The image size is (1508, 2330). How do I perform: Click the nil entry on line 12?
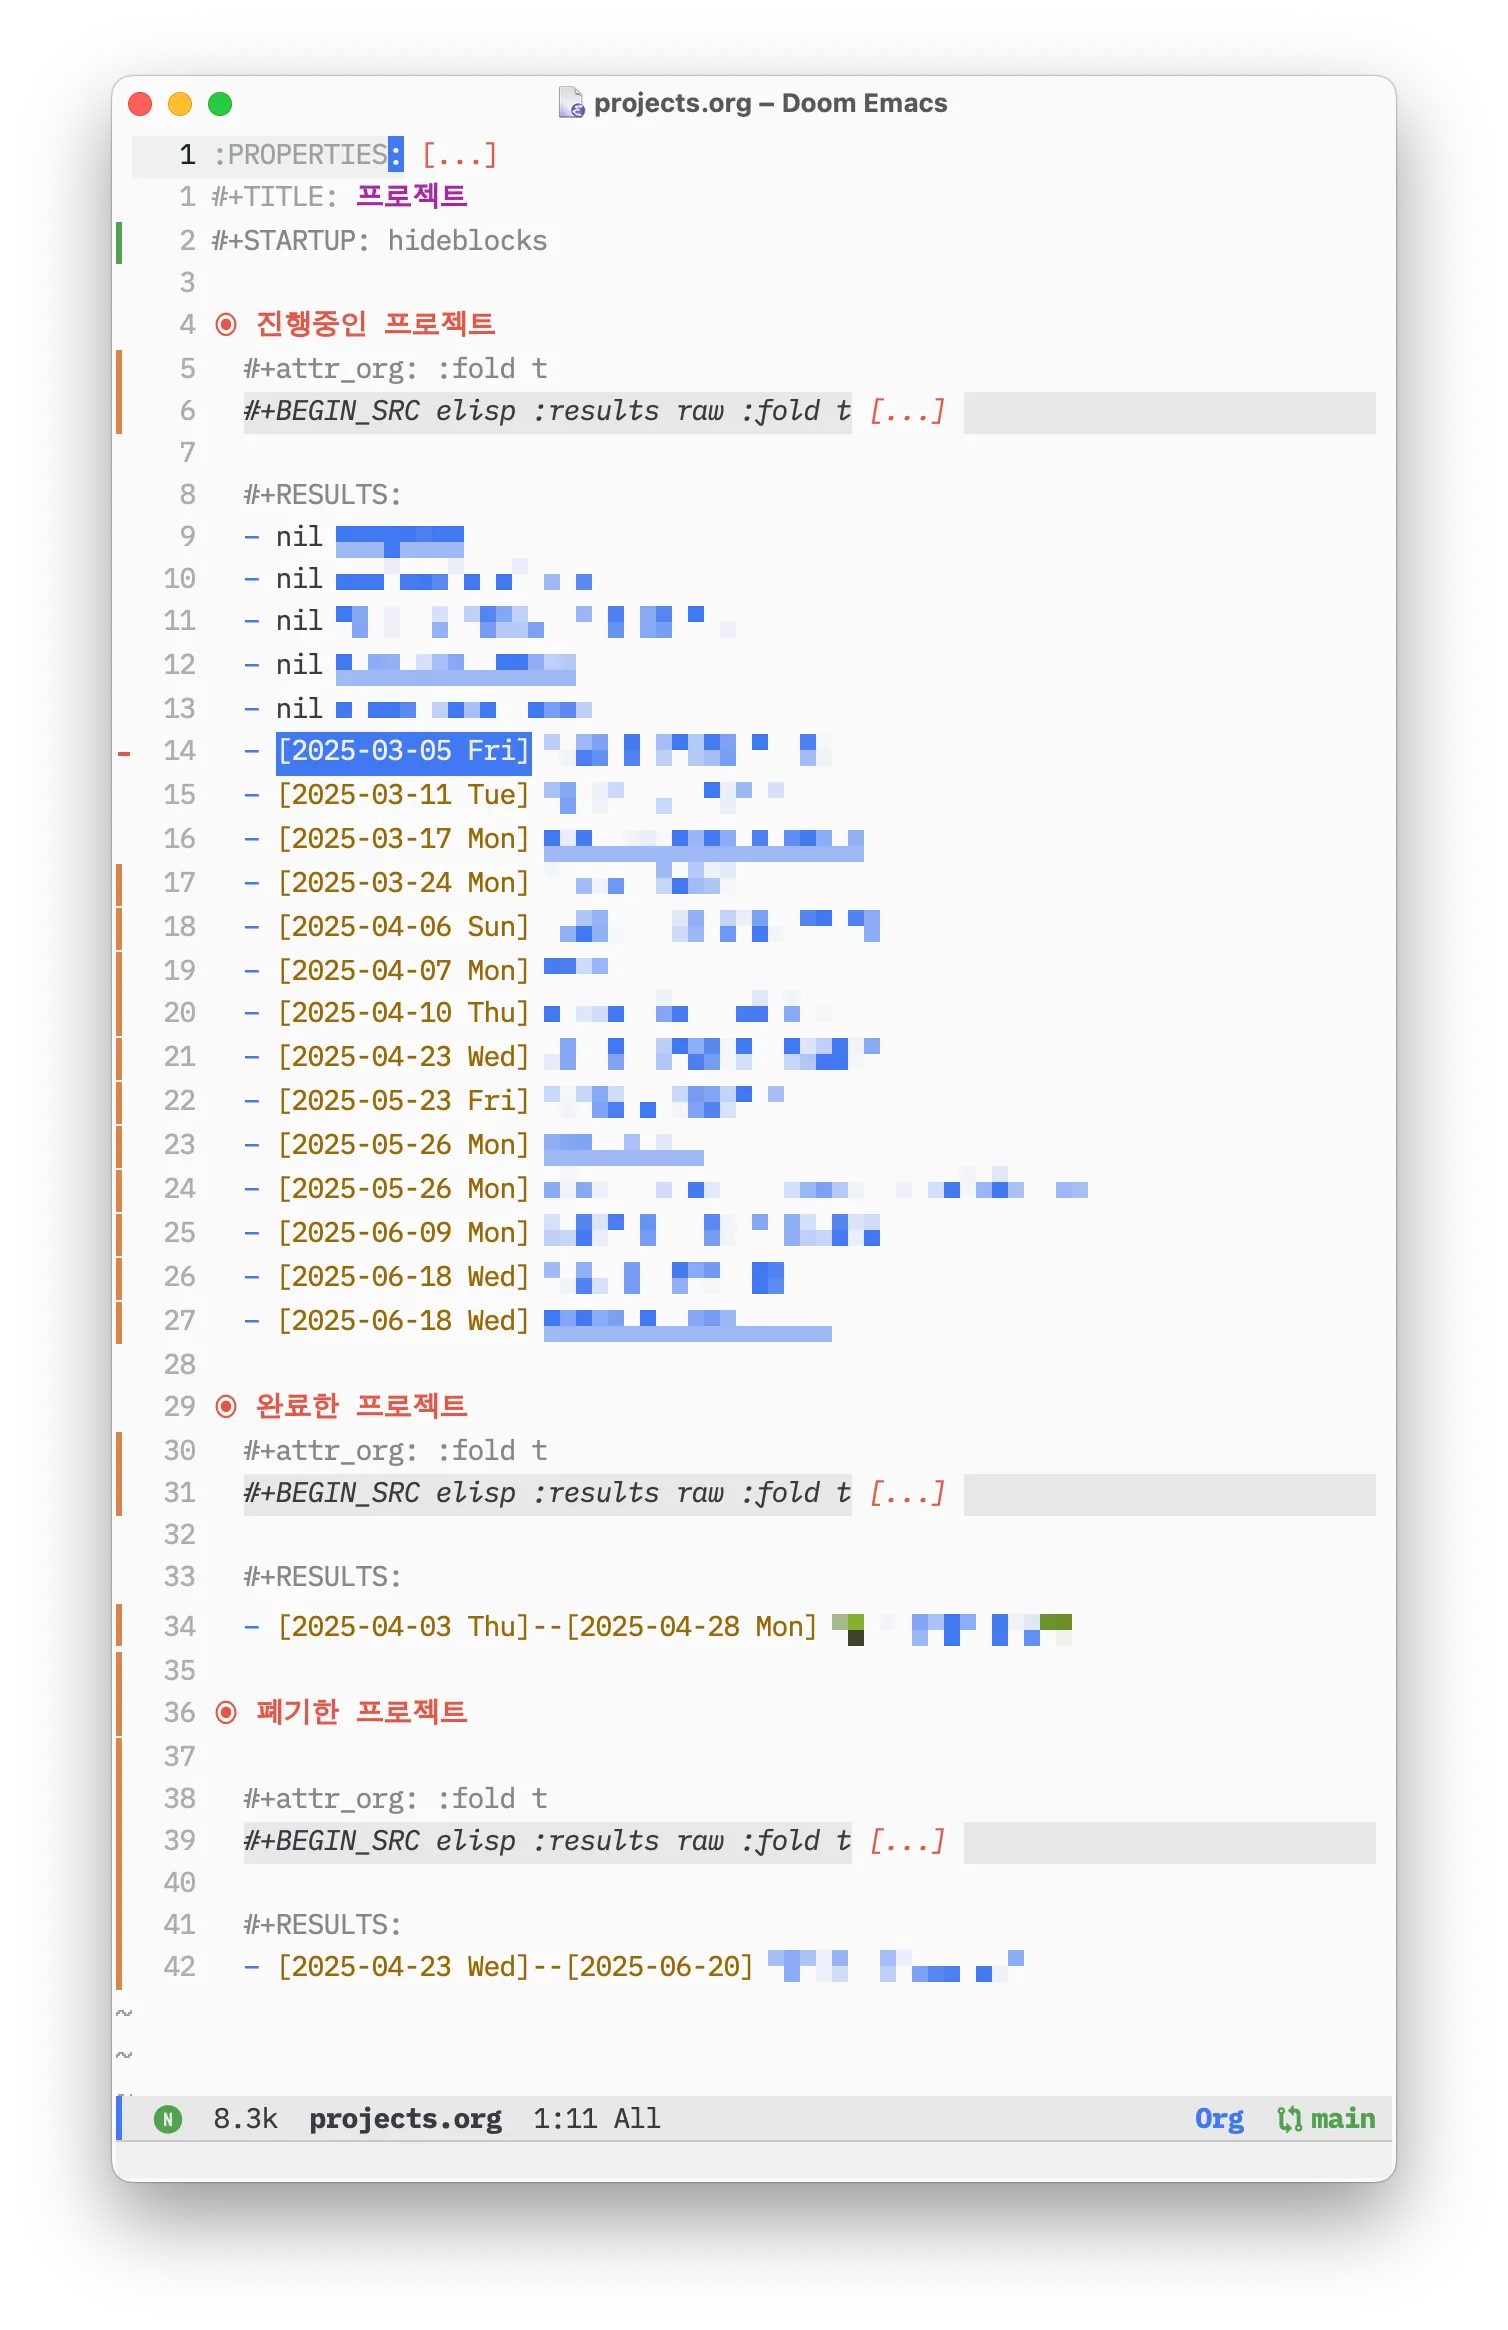[x=299, y=665]
